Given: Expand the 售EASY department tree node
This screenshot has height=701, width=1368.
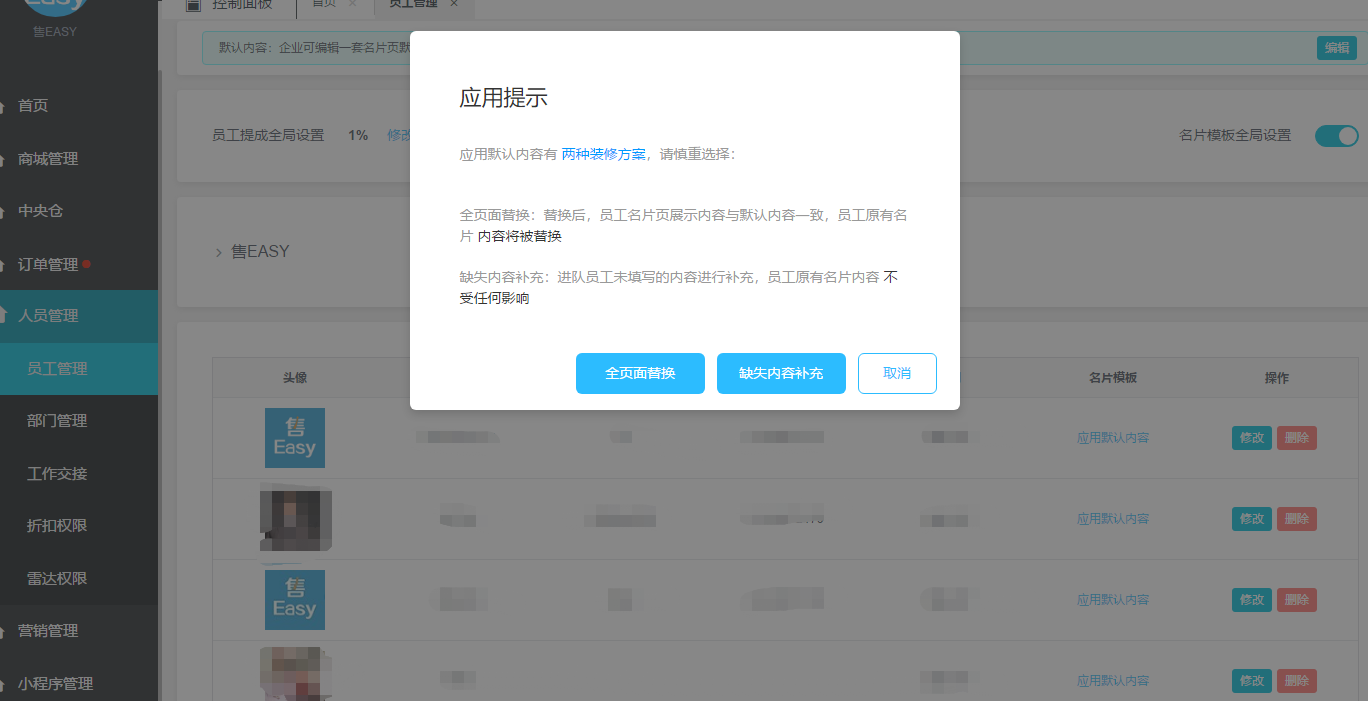Looking at the screenshot, I should pos(219,252).
